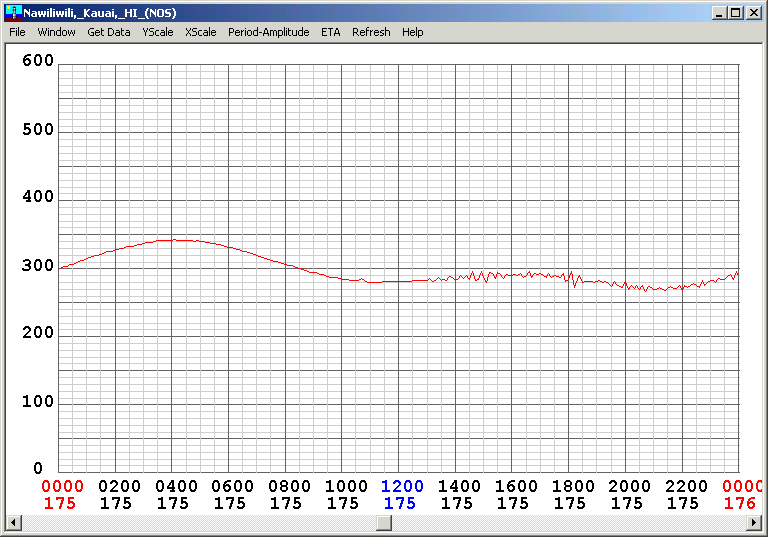This screenshot has height=537, width=768.
Task: Minimize the Nawiliwili tide window
Action: (x=719, y=13)
